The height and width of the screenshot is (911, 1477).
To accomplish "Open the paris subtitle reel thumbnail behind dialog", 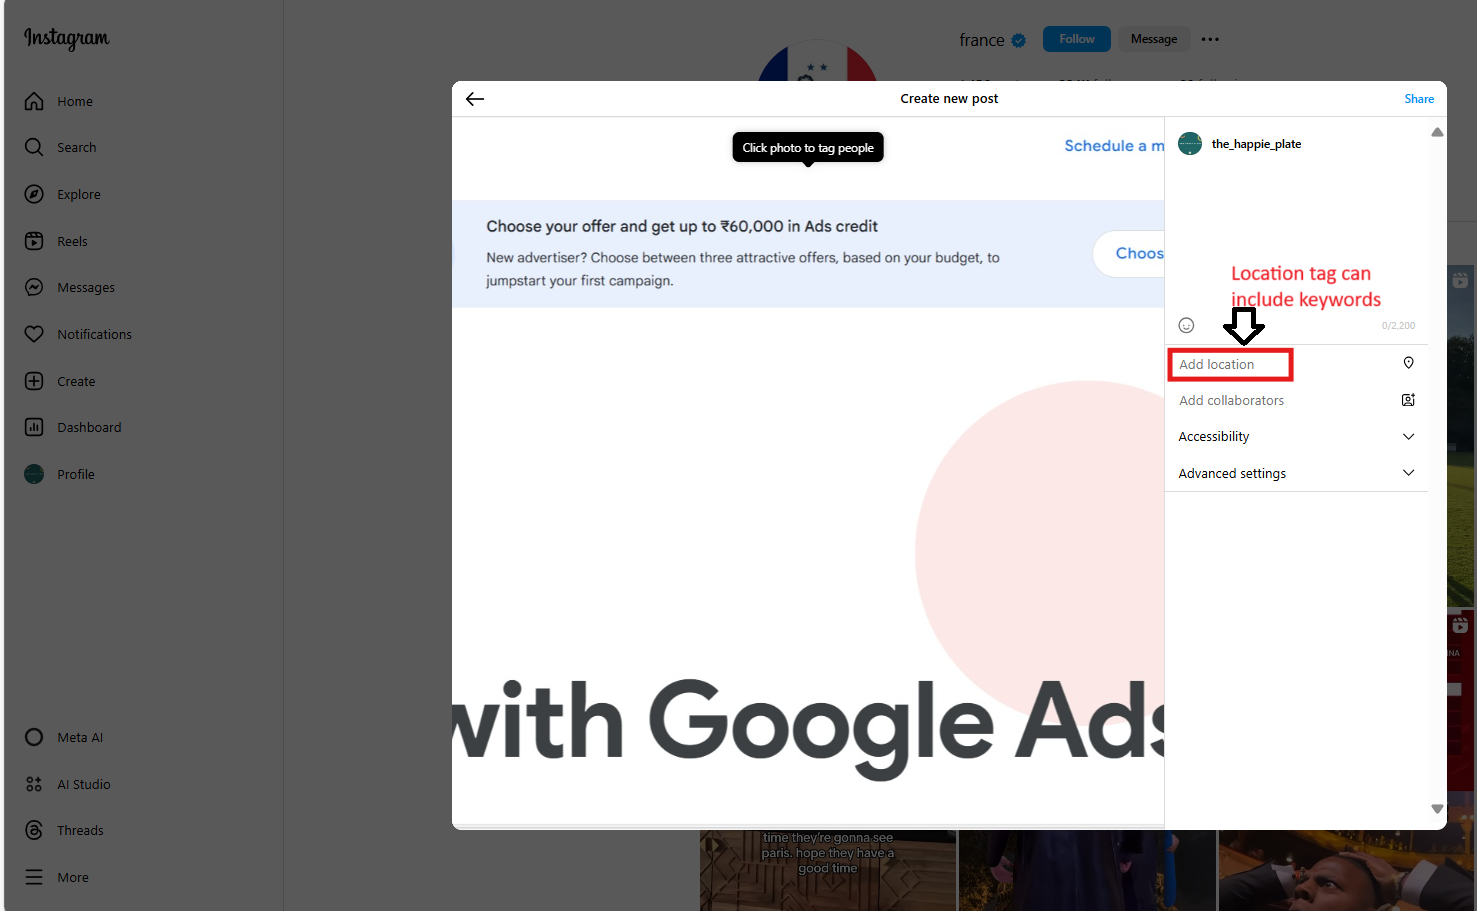I will point(828,870).
